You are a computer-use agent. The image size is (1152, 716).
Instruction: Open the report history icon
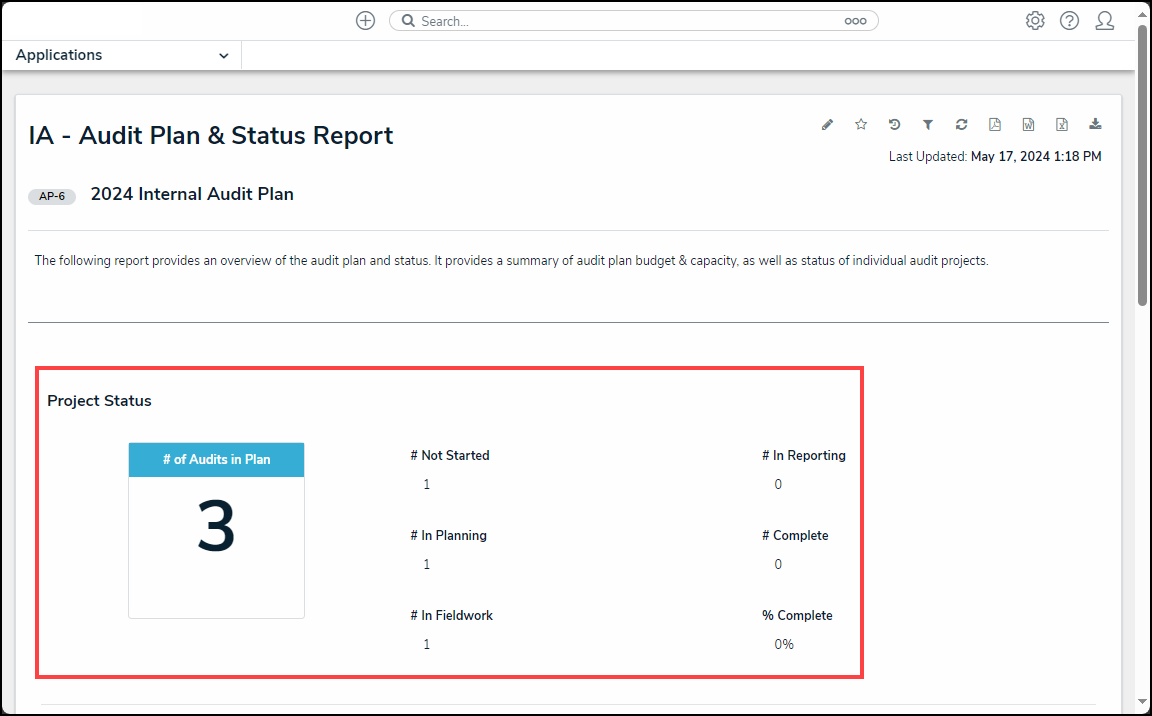pyautogui.click(x=894, y=125)
